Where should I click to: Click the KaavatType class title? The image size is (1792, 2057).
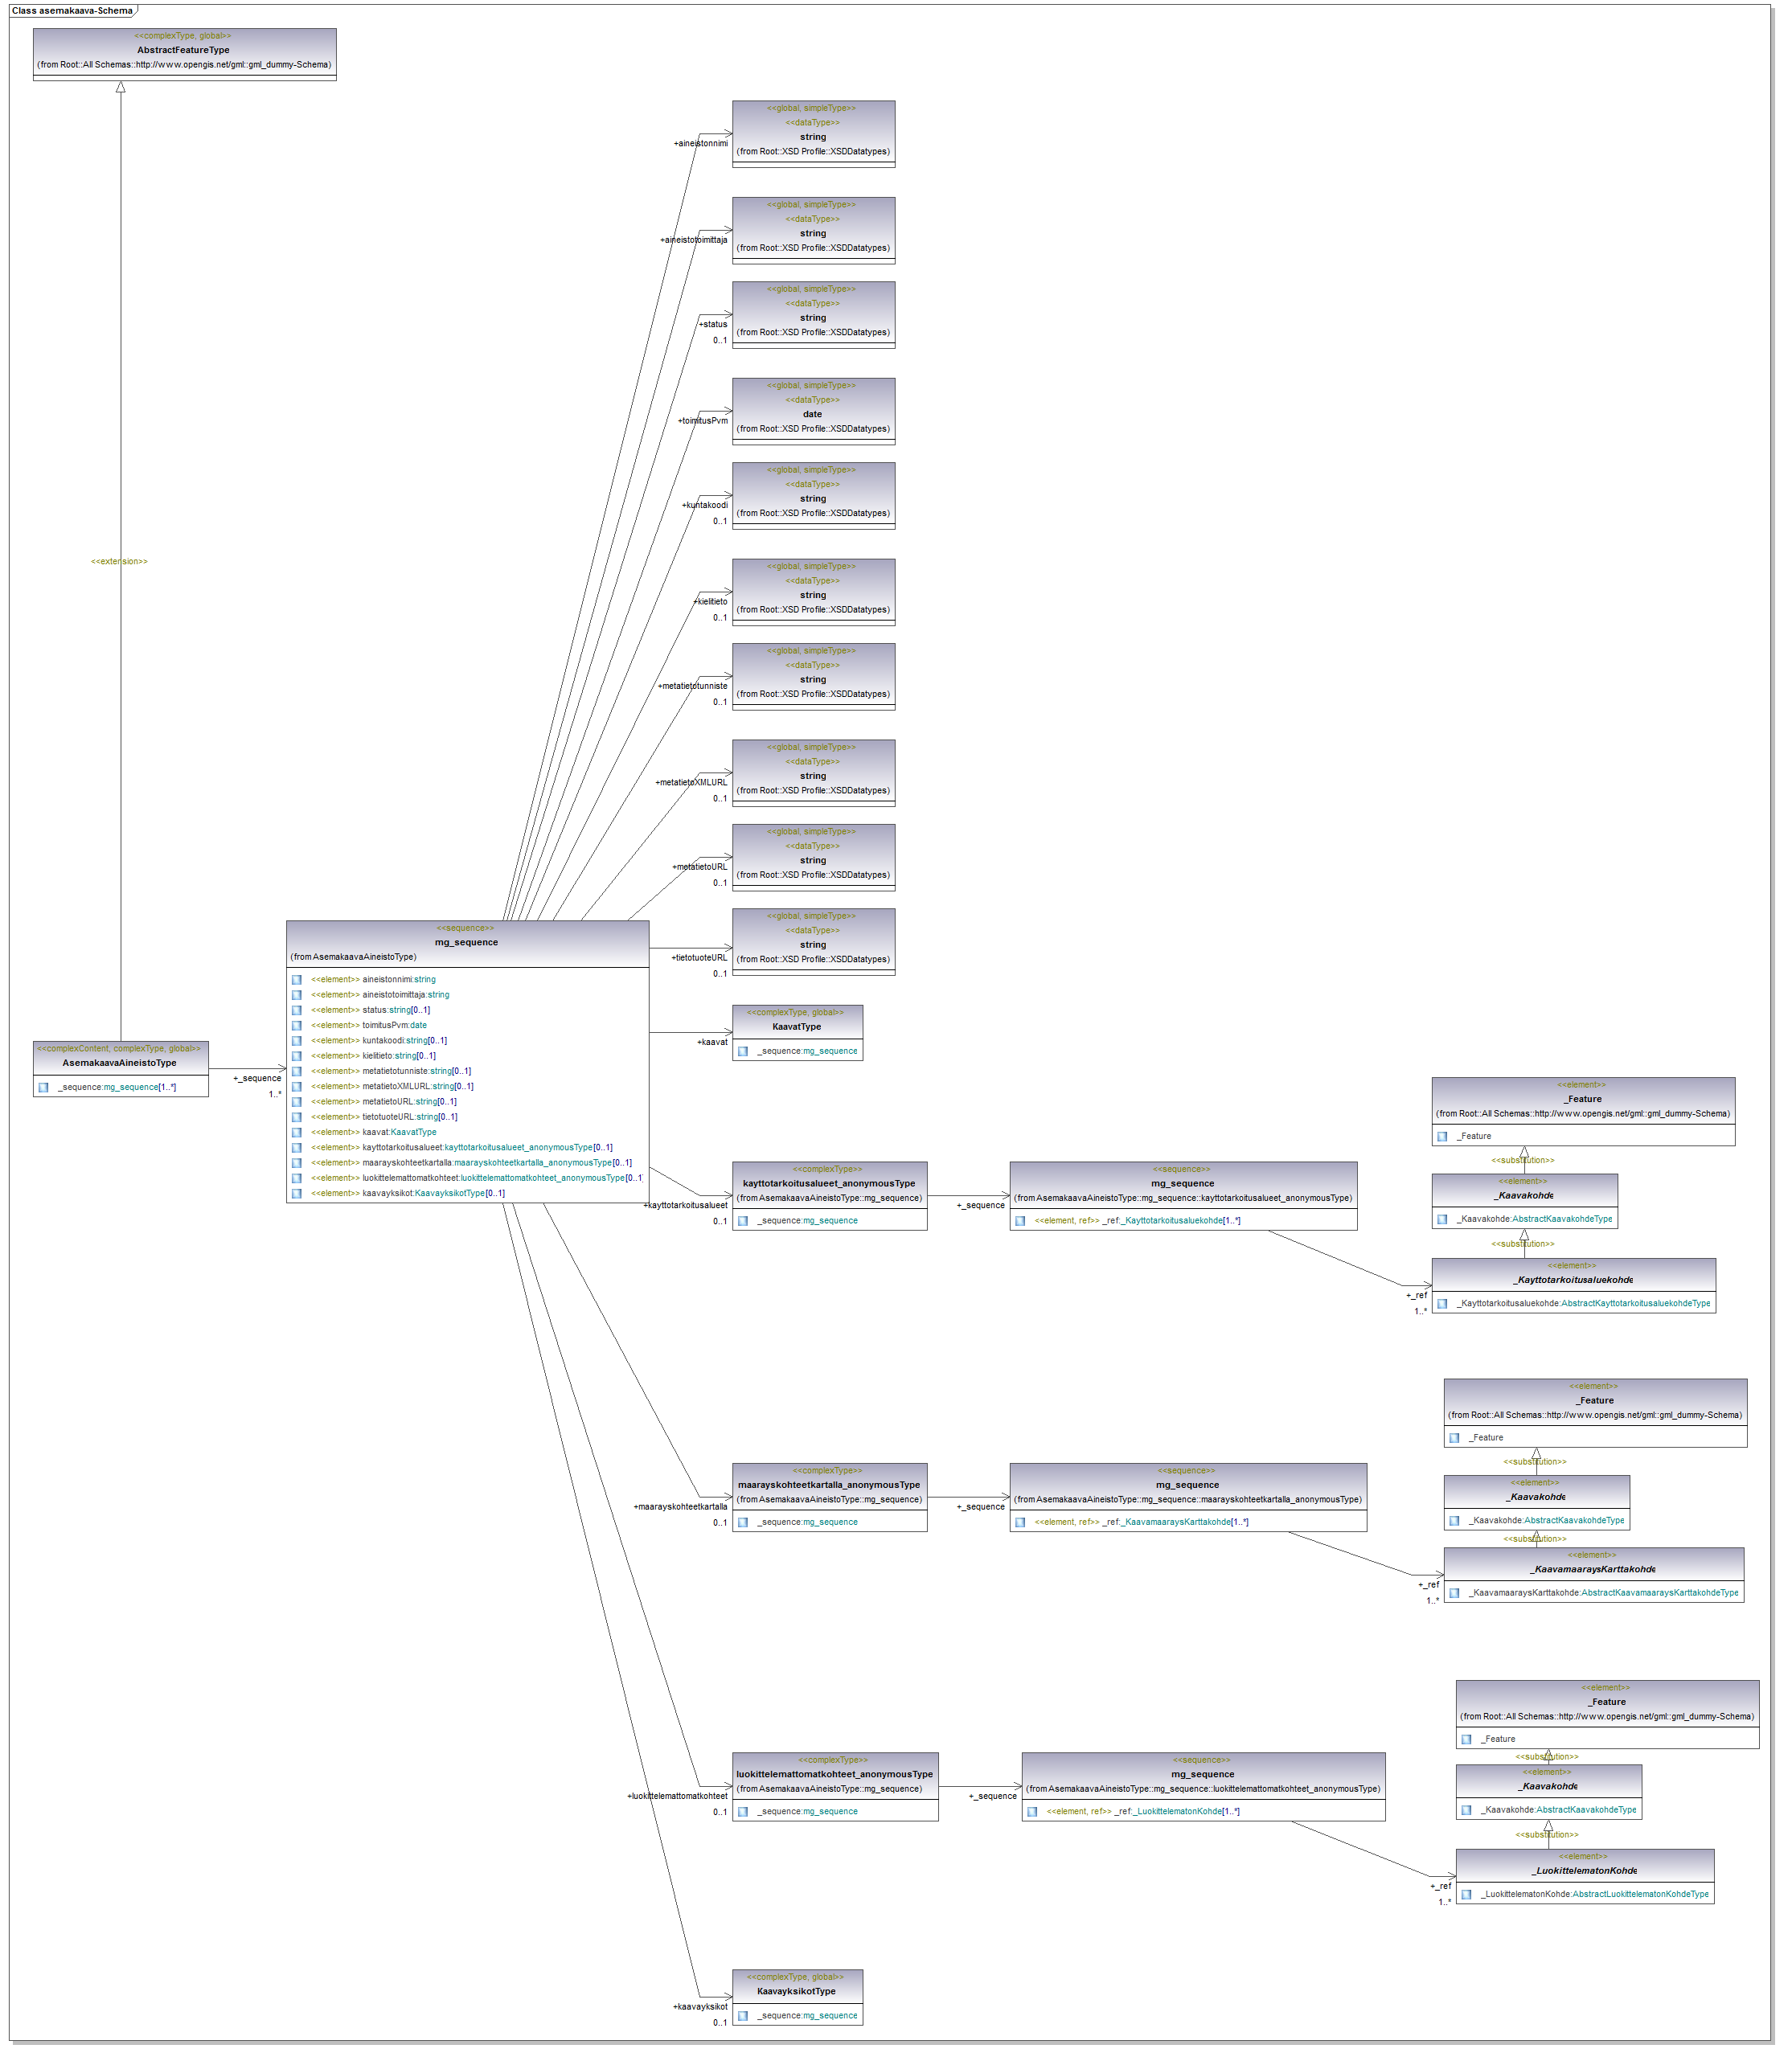(797, 1027)
